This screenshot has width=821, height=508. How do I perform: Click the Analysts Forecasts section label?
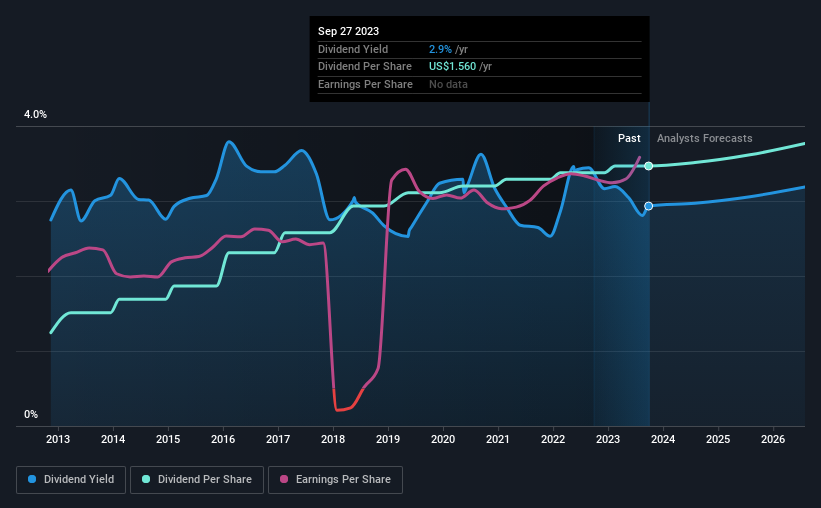[704, 138]
